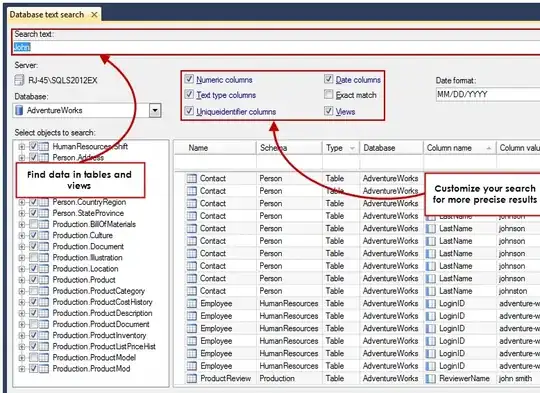Select the ProductReview row table icon
Viewport: 540px width, 393px height.
coord(192,378)
